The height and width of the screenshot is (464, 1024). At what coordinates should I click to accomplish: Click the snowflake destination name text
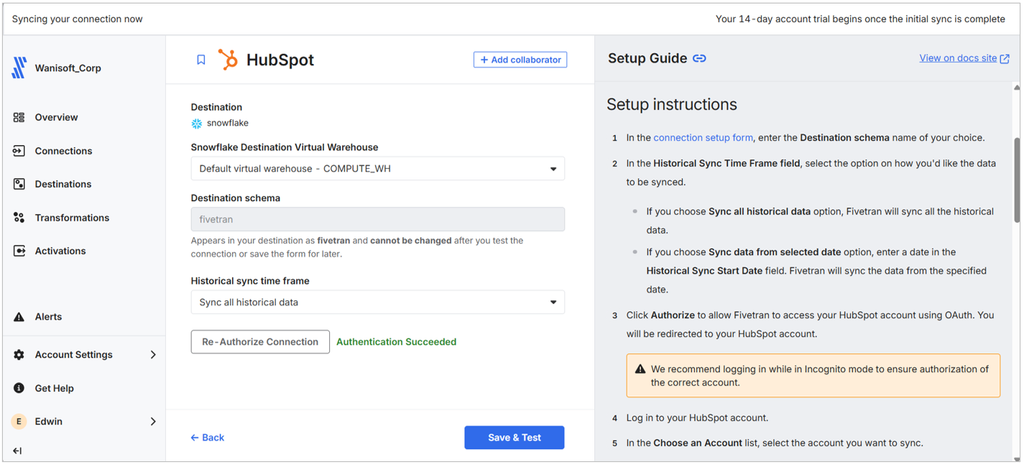click(x=228, y=123)
